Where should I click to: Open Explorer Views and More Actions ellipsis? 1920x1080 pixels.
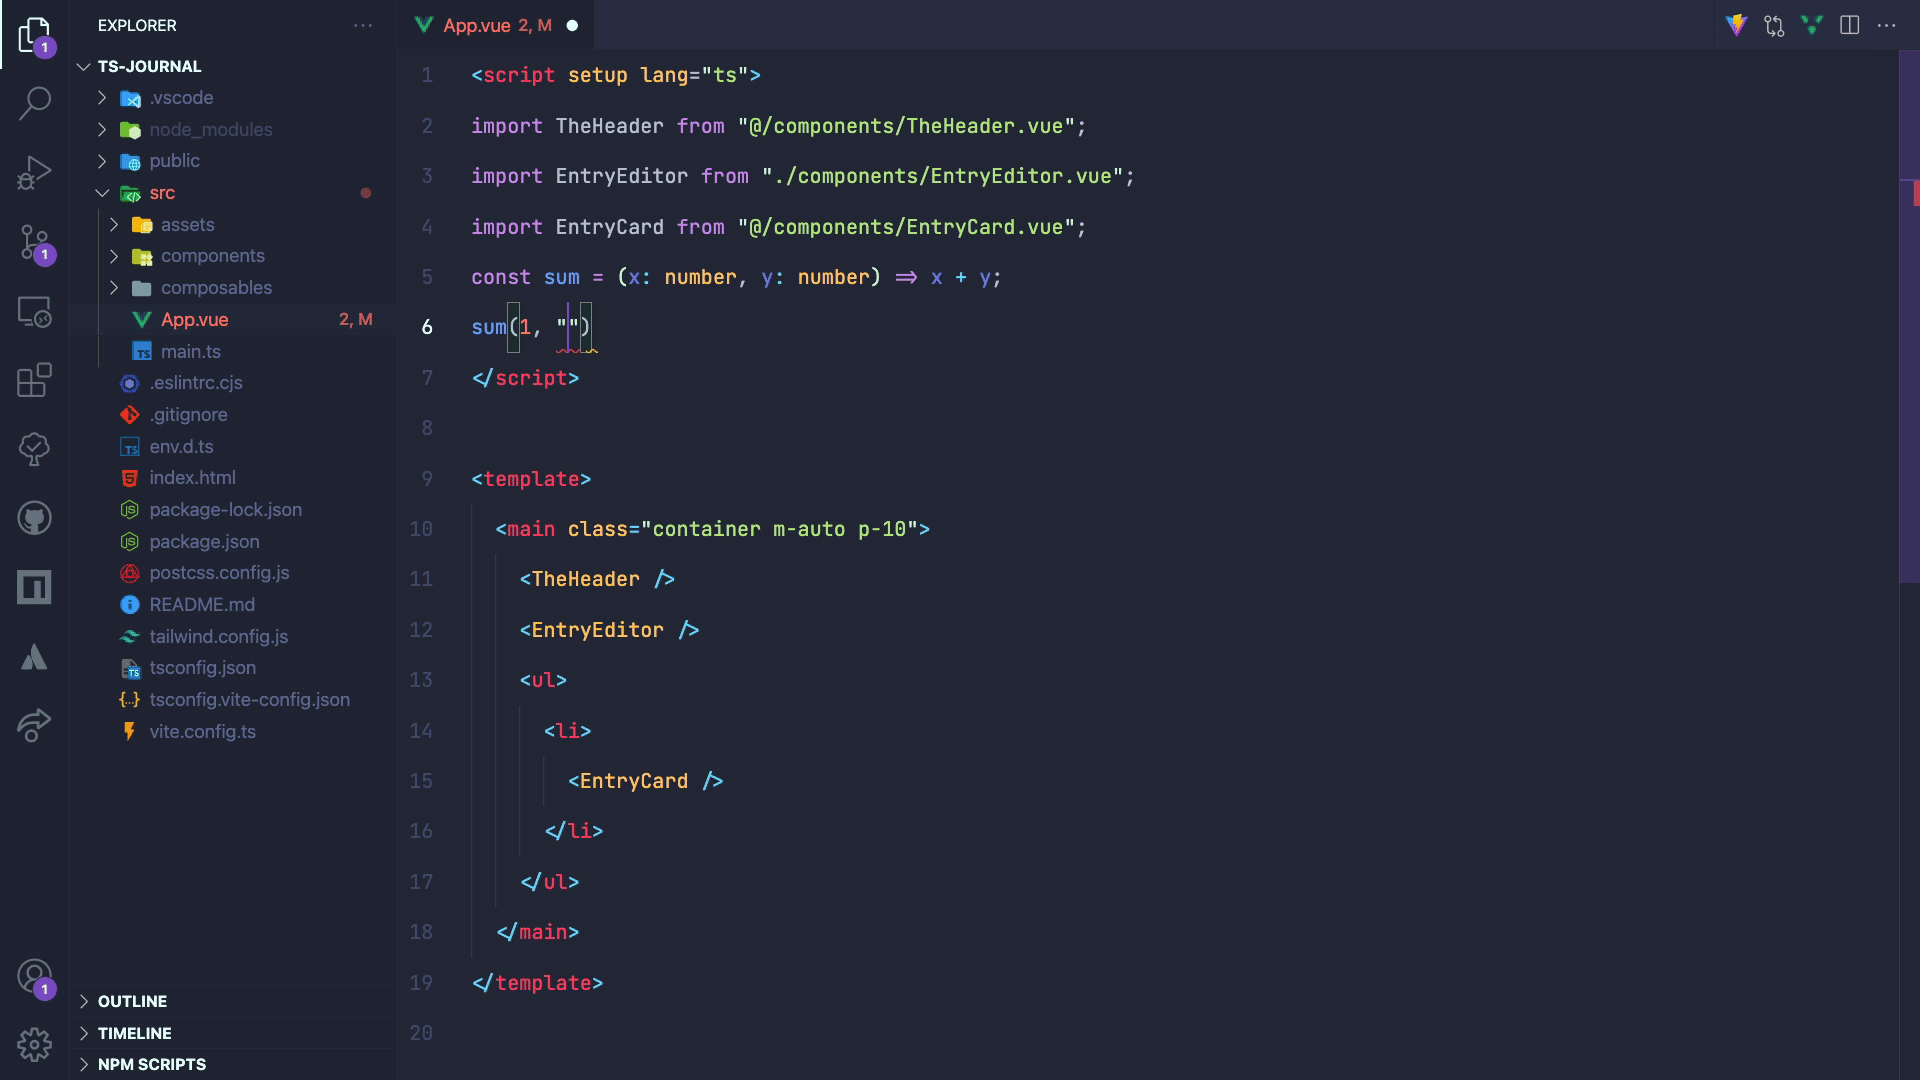(363, 25)
